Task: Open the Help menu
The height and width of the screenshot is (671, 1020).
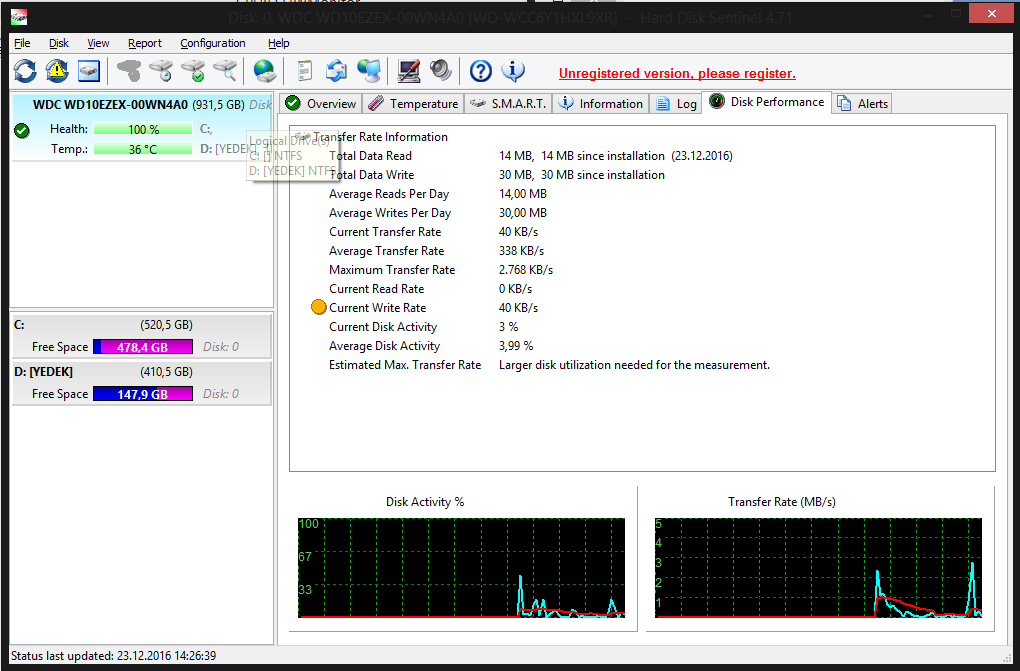Action: (x=278, y=43)
